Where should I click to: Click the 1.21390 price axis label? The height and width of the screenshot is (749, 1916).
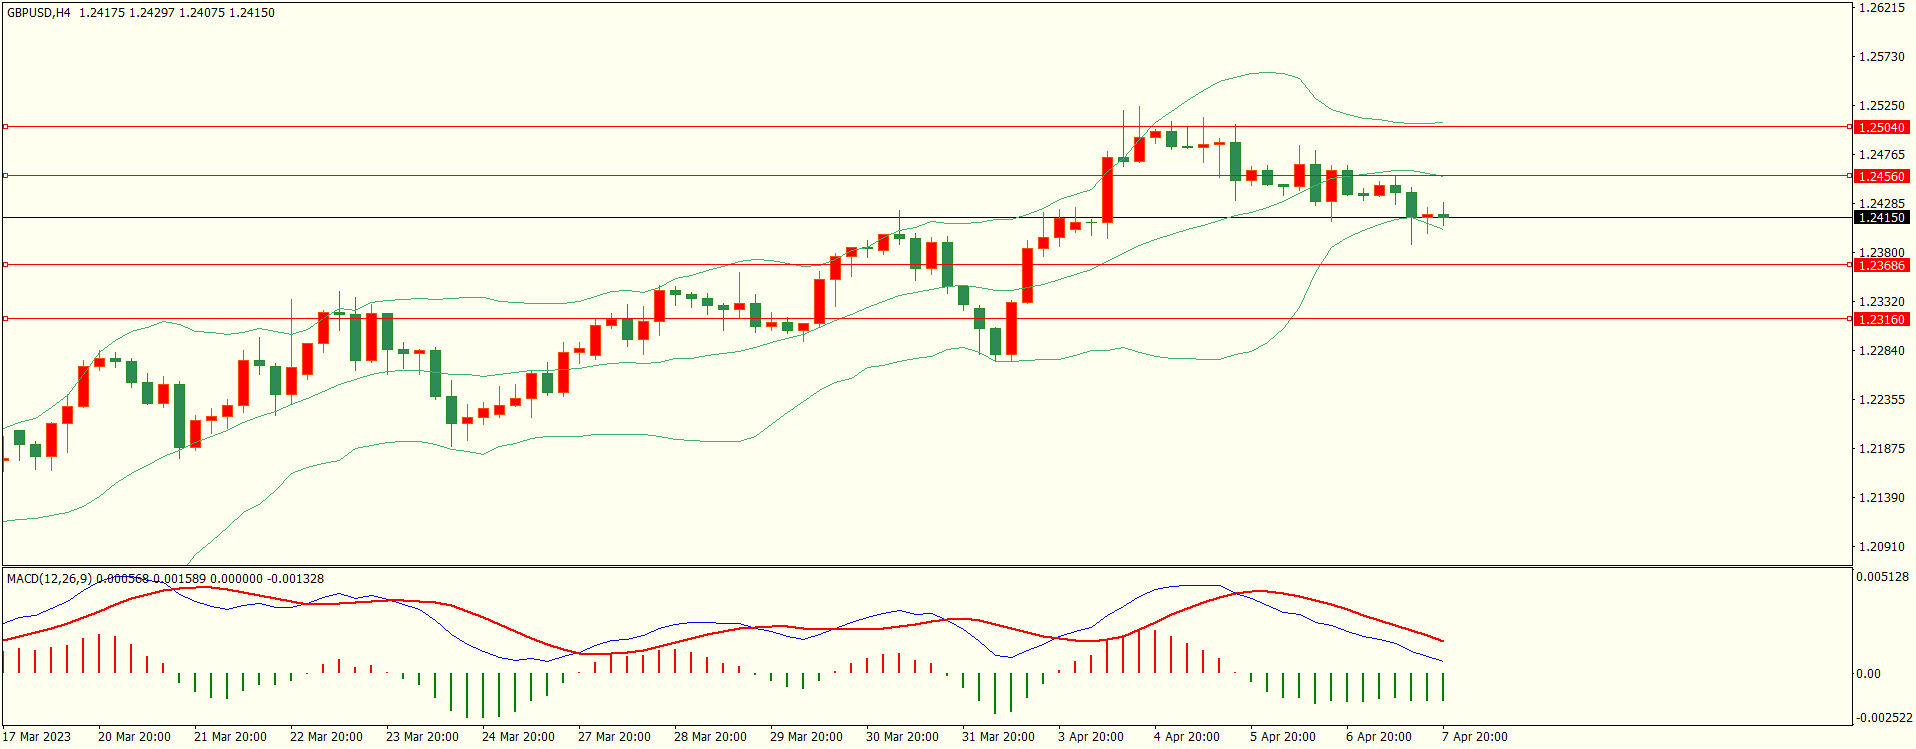1881,498
